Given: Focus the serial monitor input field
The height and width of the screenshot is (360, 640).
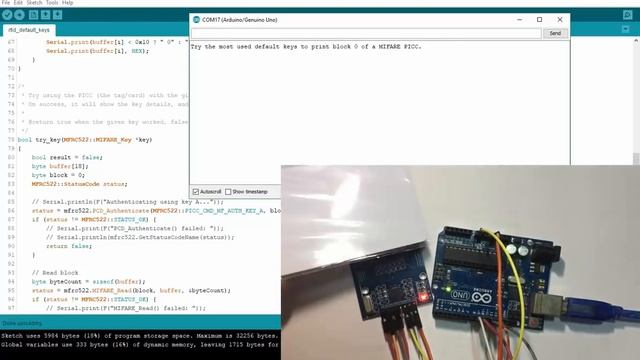Looking at the screenshot, I should coord(366,33).
